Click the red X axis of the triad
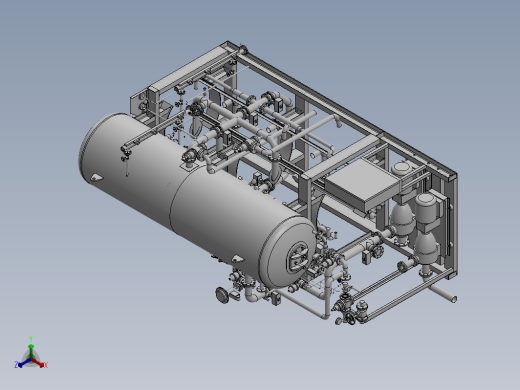Viewport: 520px width, 390px height. point(38,362)
